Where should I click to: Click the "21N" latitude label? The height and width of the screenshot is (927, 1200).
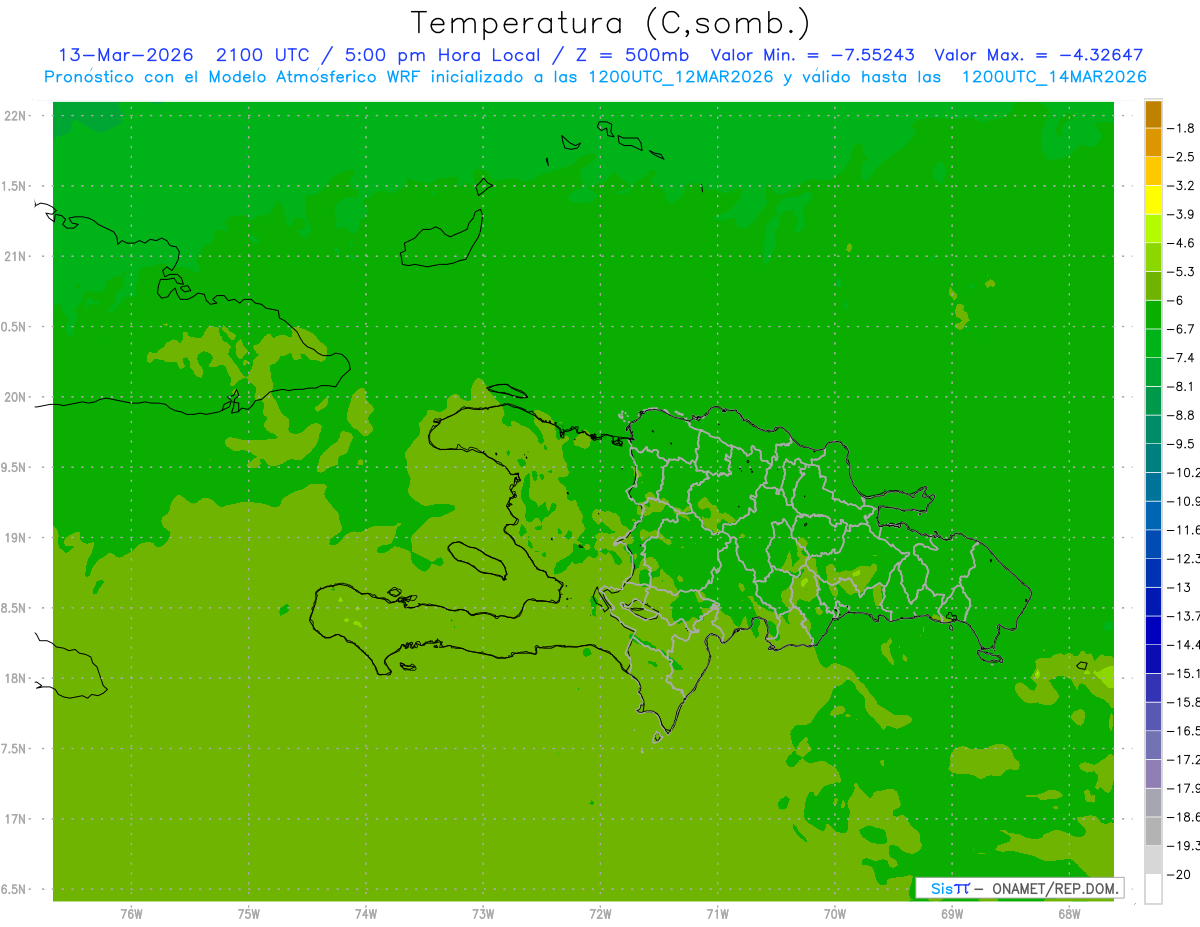15,256
